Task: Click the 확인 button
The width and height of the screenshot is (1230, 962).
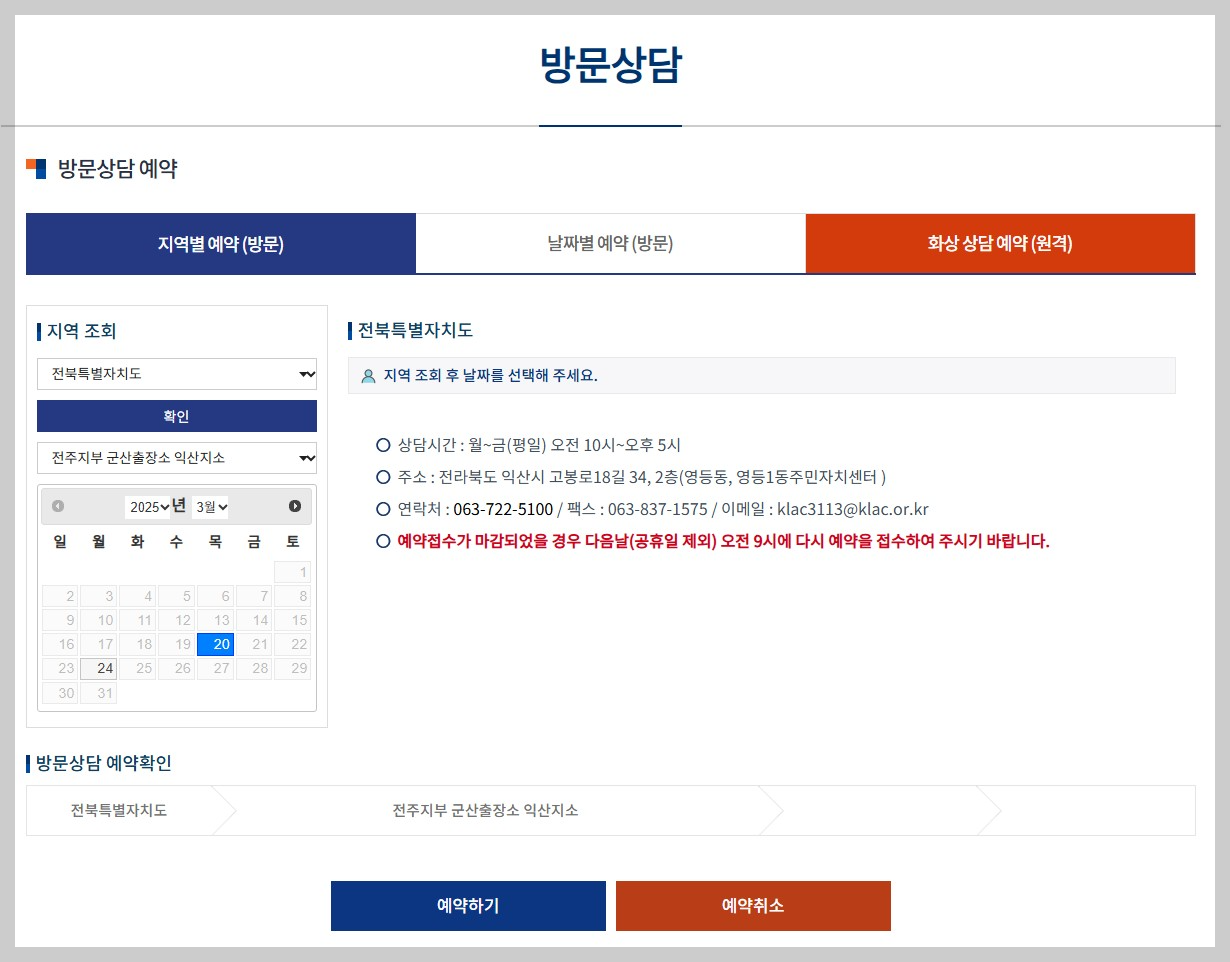Action: [177, 416]
